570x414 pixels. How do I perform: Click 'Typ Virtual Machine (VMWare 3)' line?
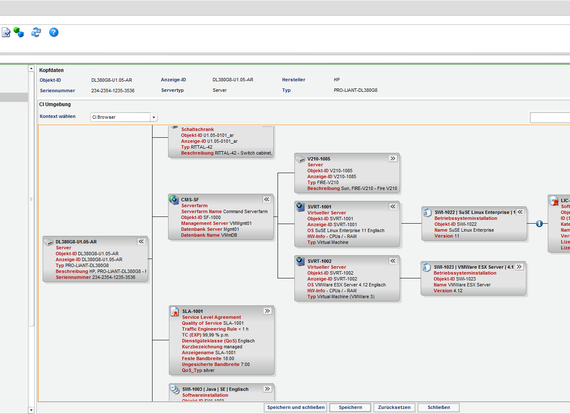coord(341,297)
